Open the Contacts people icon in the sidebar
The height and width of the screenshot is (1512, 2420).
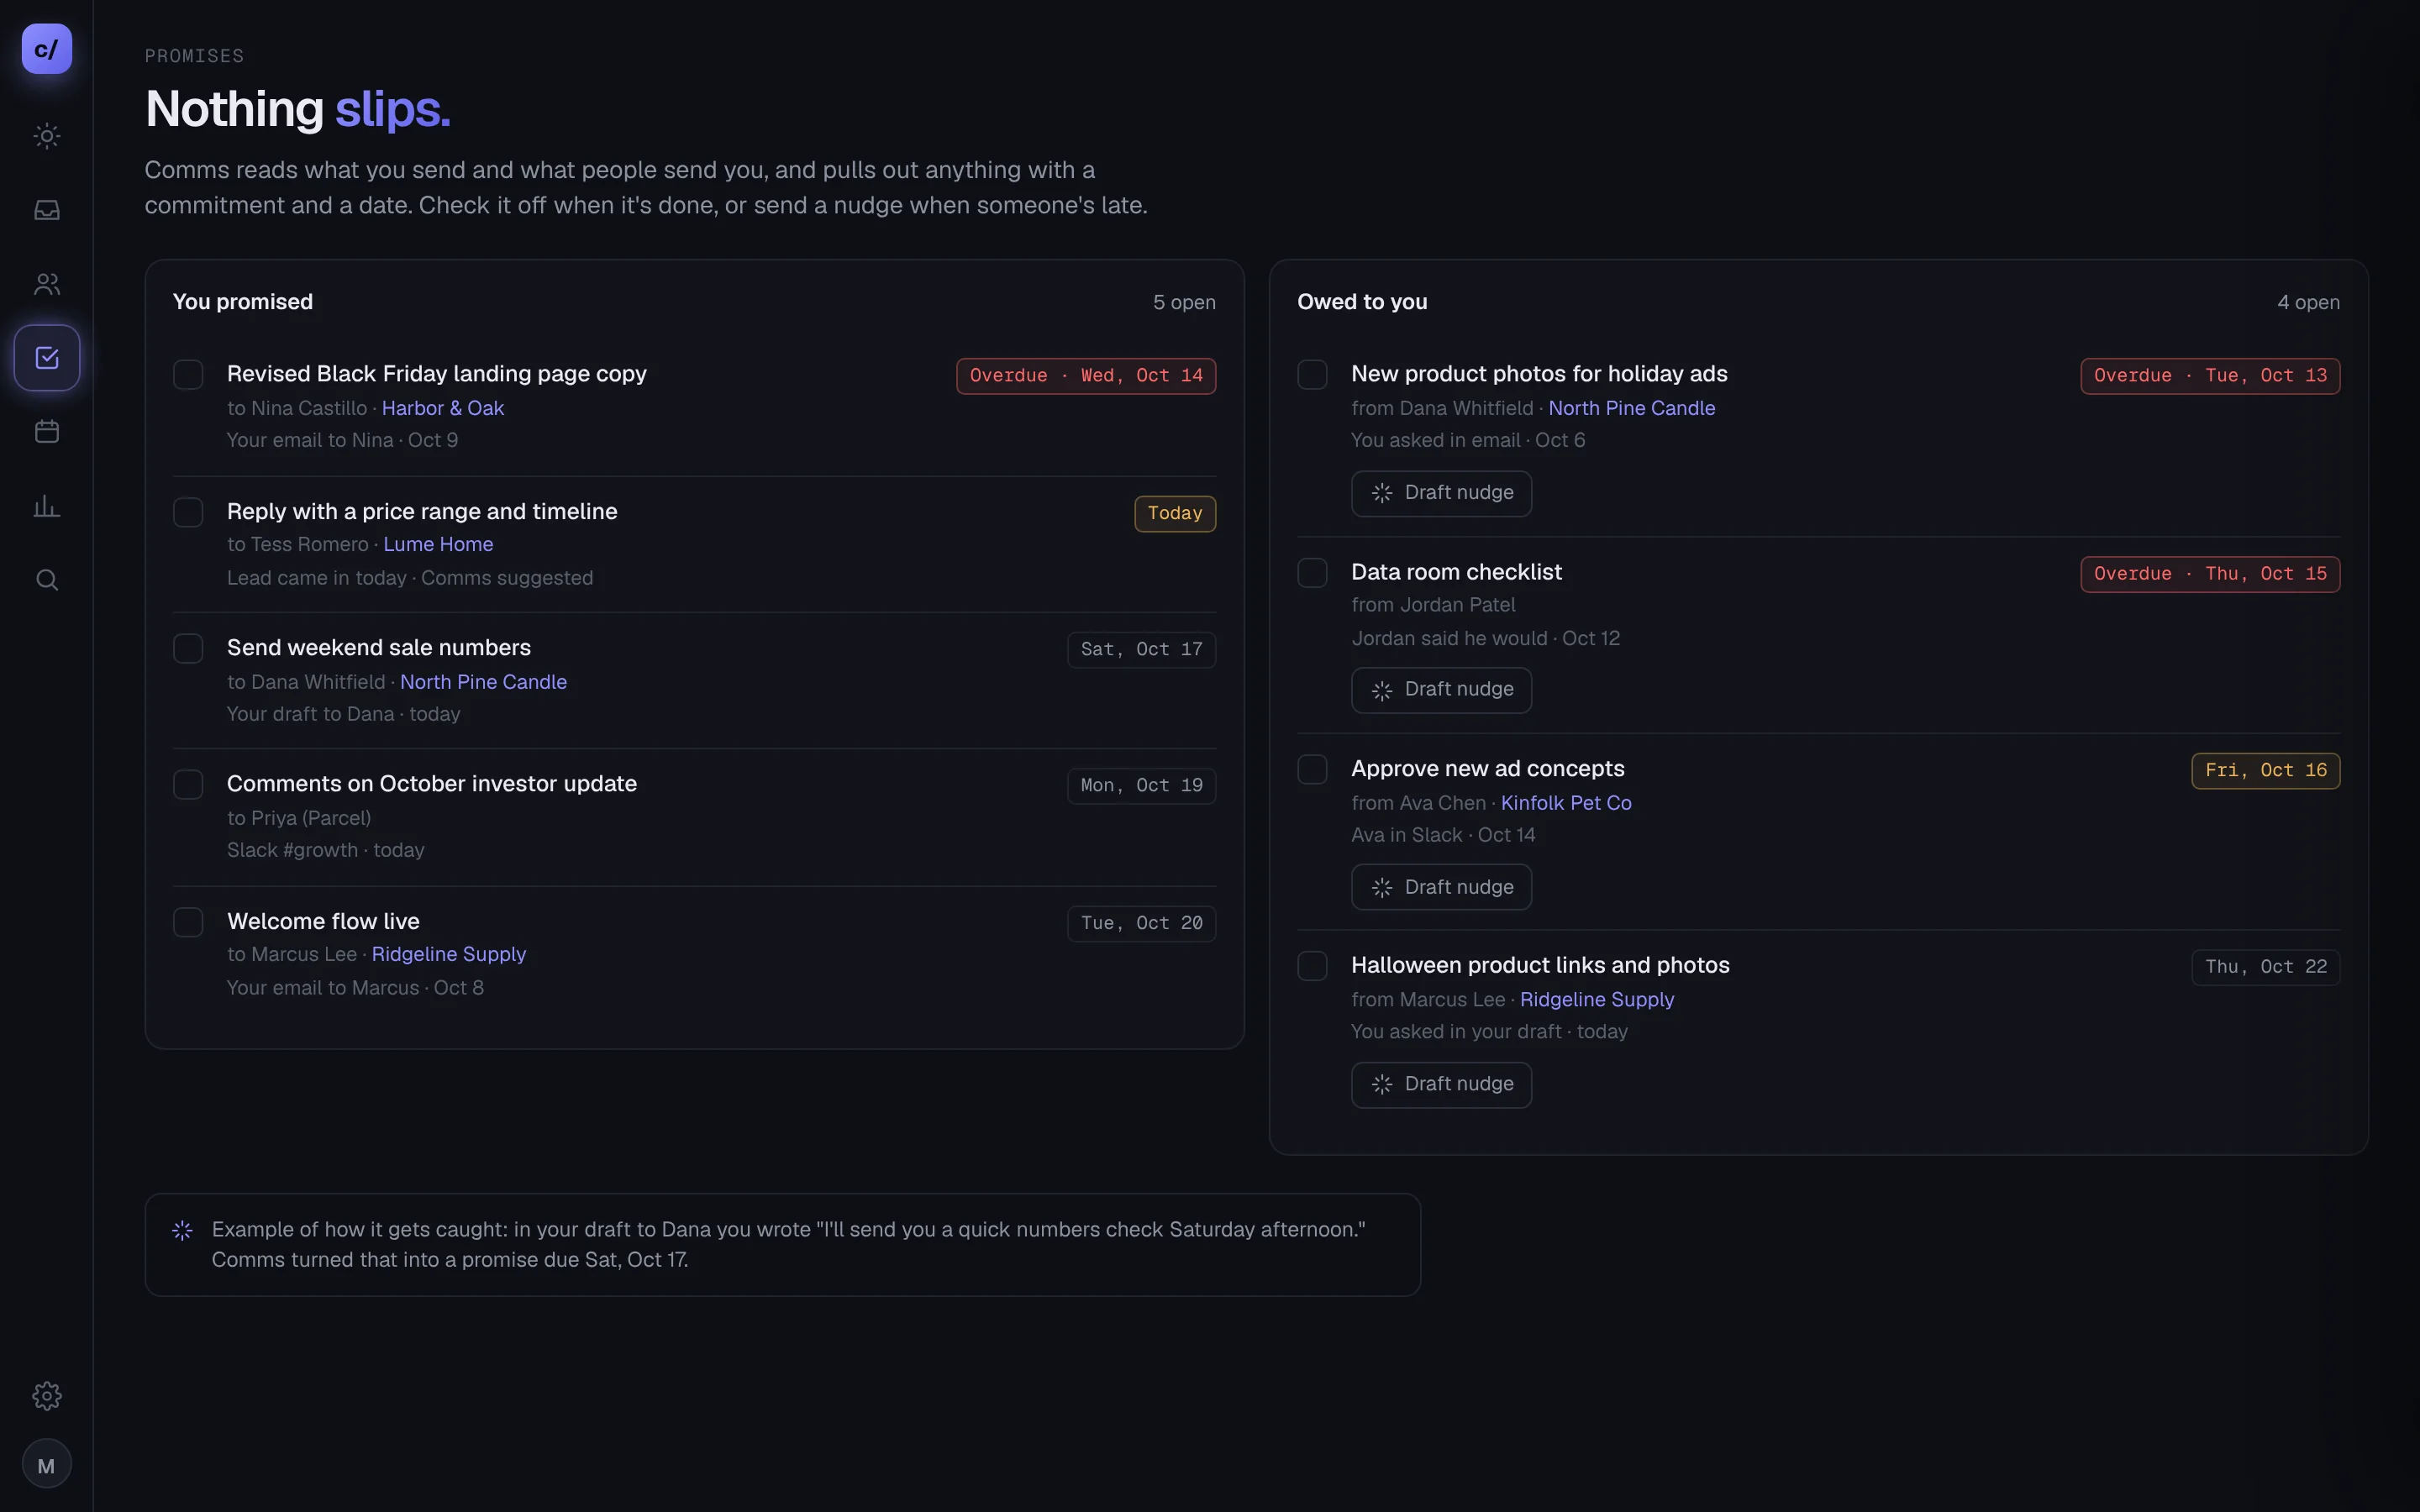(x=47, y=284)
